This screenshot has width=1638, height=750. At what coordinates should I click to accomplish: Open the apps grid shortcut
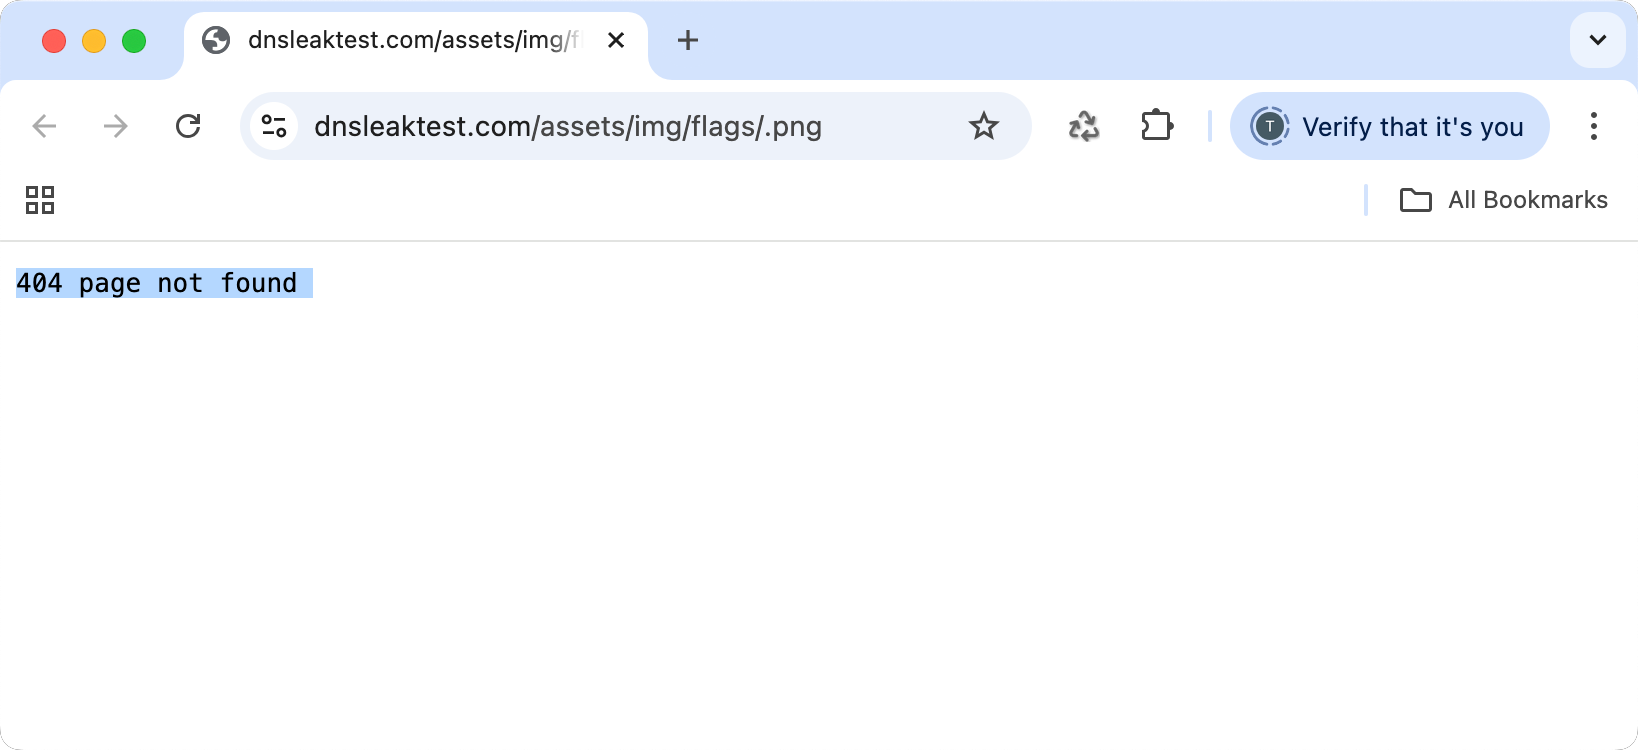tap(40, 200)
